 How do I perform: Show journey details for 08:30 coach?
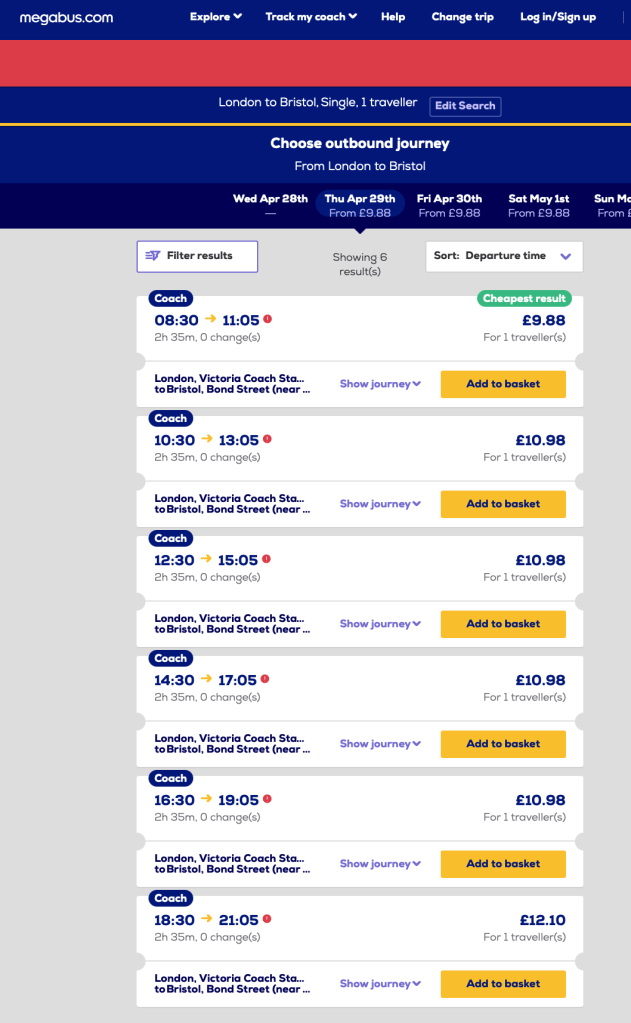[x=380, y=384]
